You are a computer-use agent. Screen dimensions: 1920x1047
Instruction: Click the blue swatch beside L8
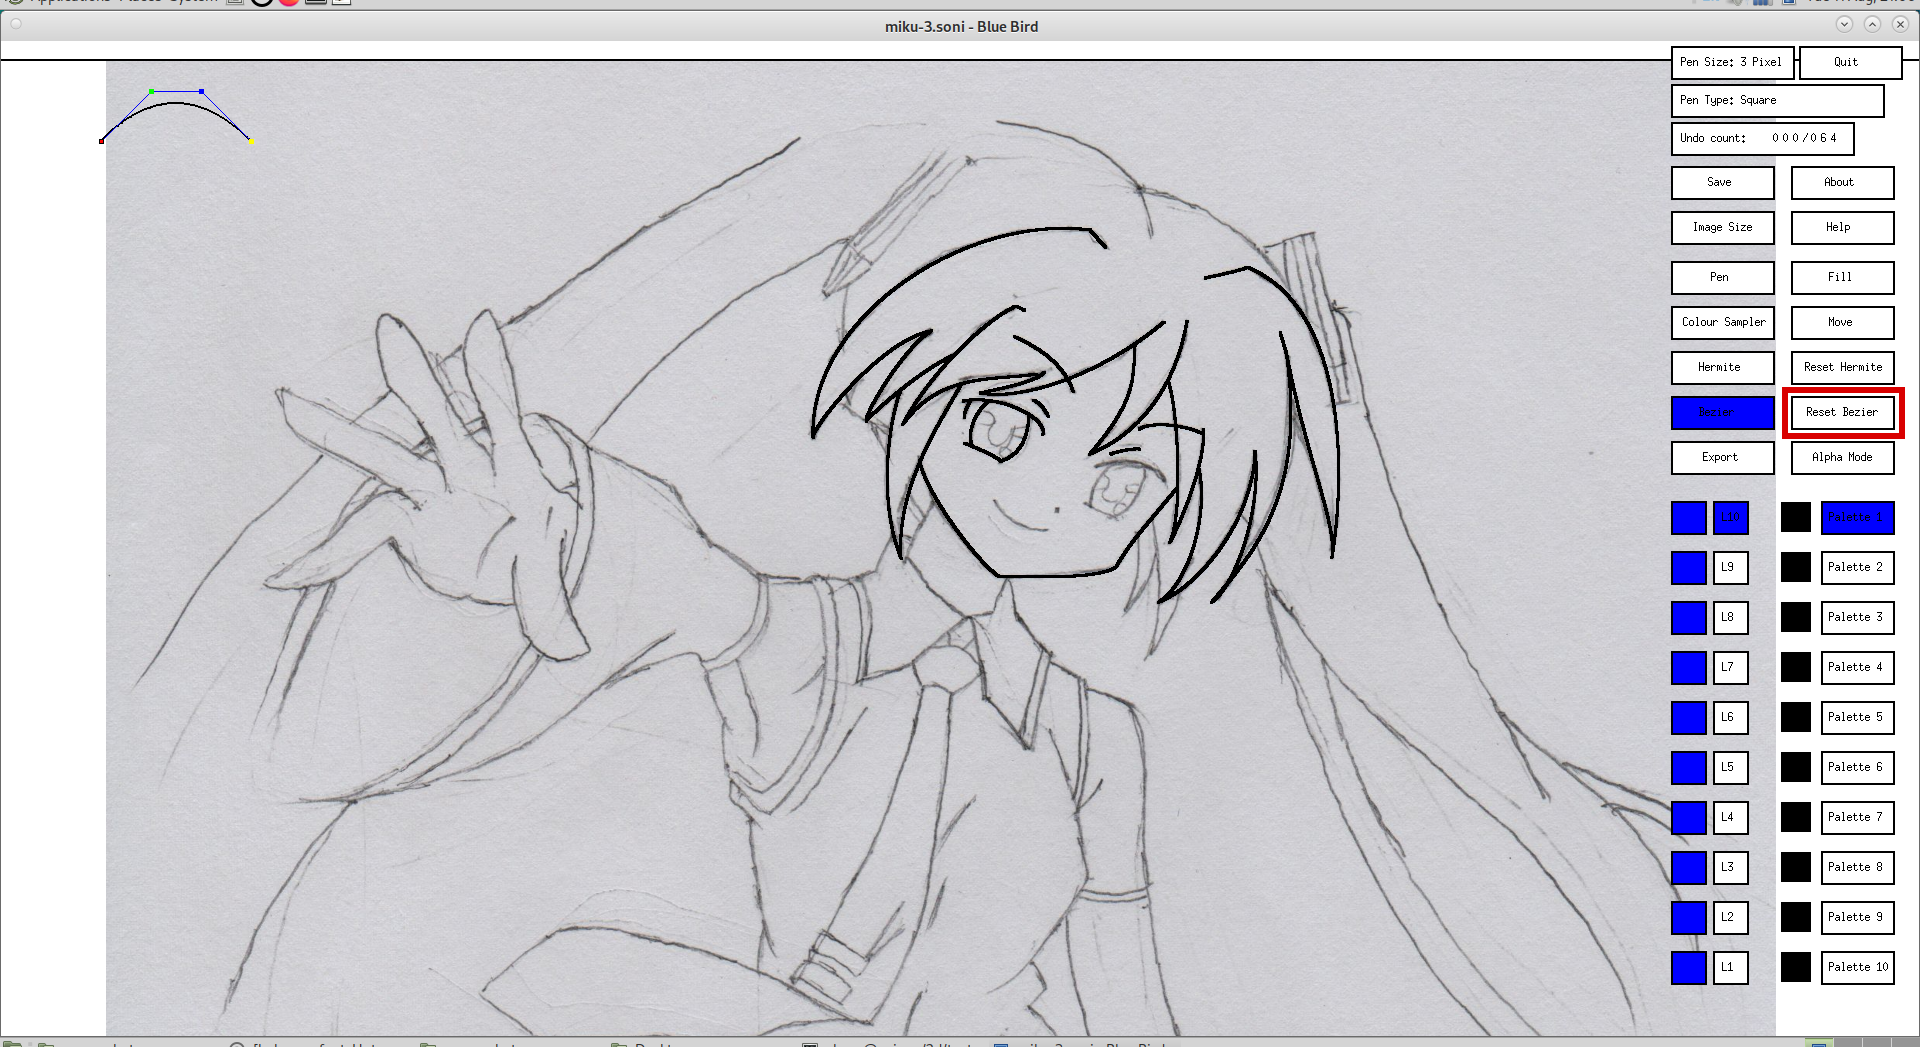point(1689,617)
